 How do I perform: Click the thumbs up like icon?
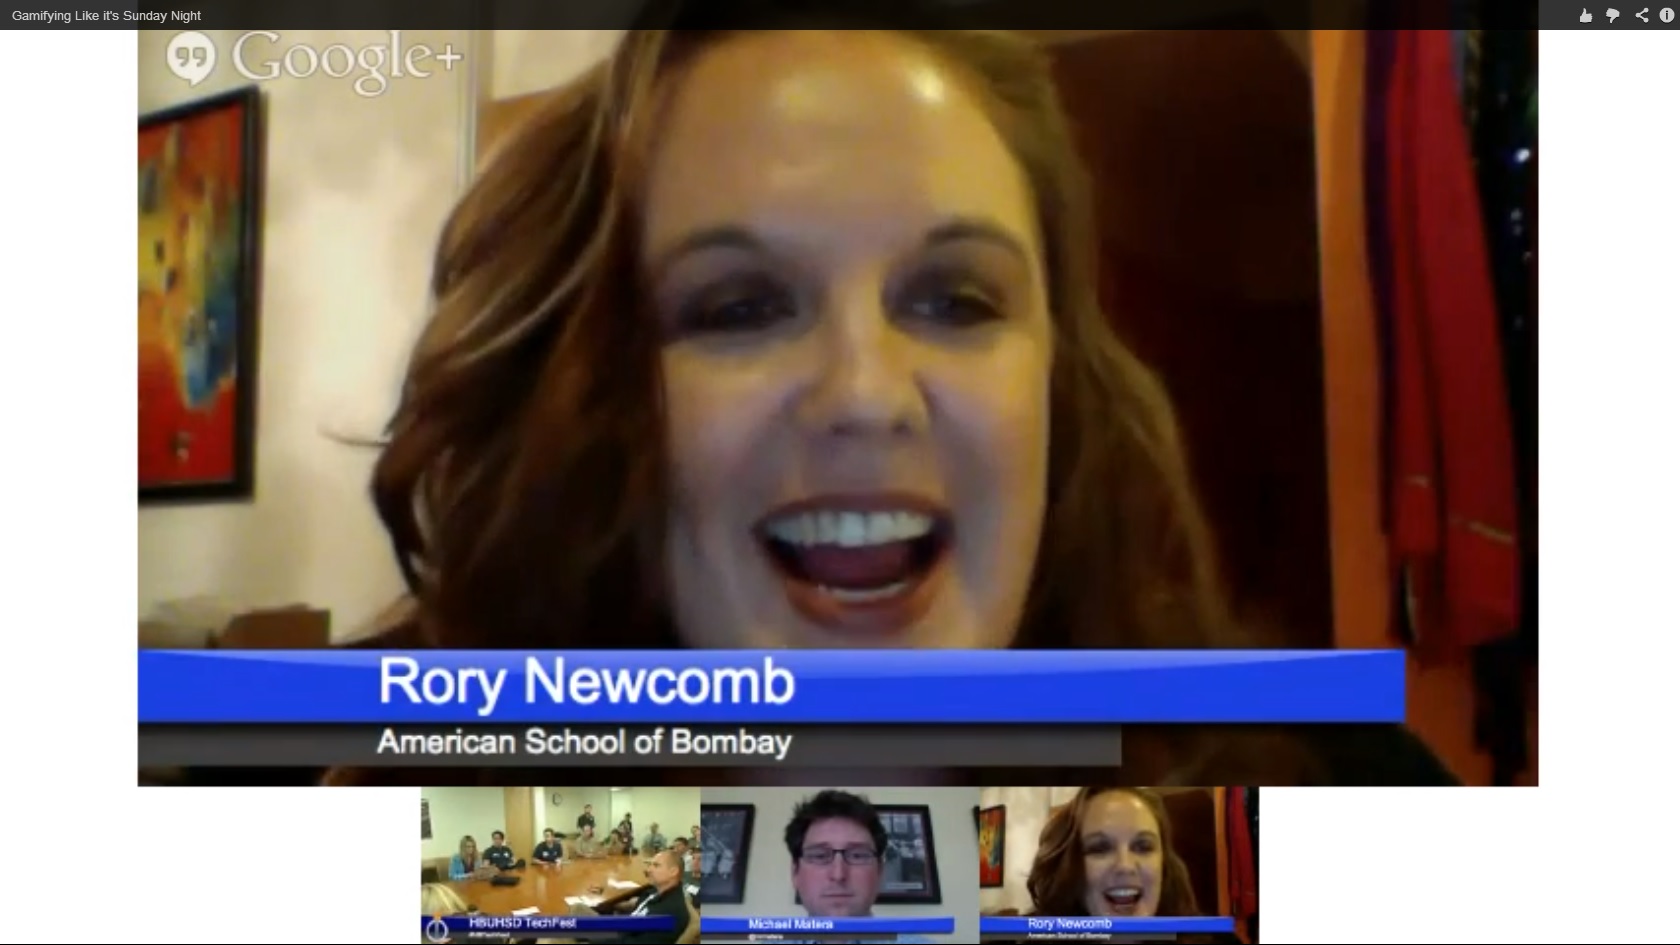(x=1585, y=15)
